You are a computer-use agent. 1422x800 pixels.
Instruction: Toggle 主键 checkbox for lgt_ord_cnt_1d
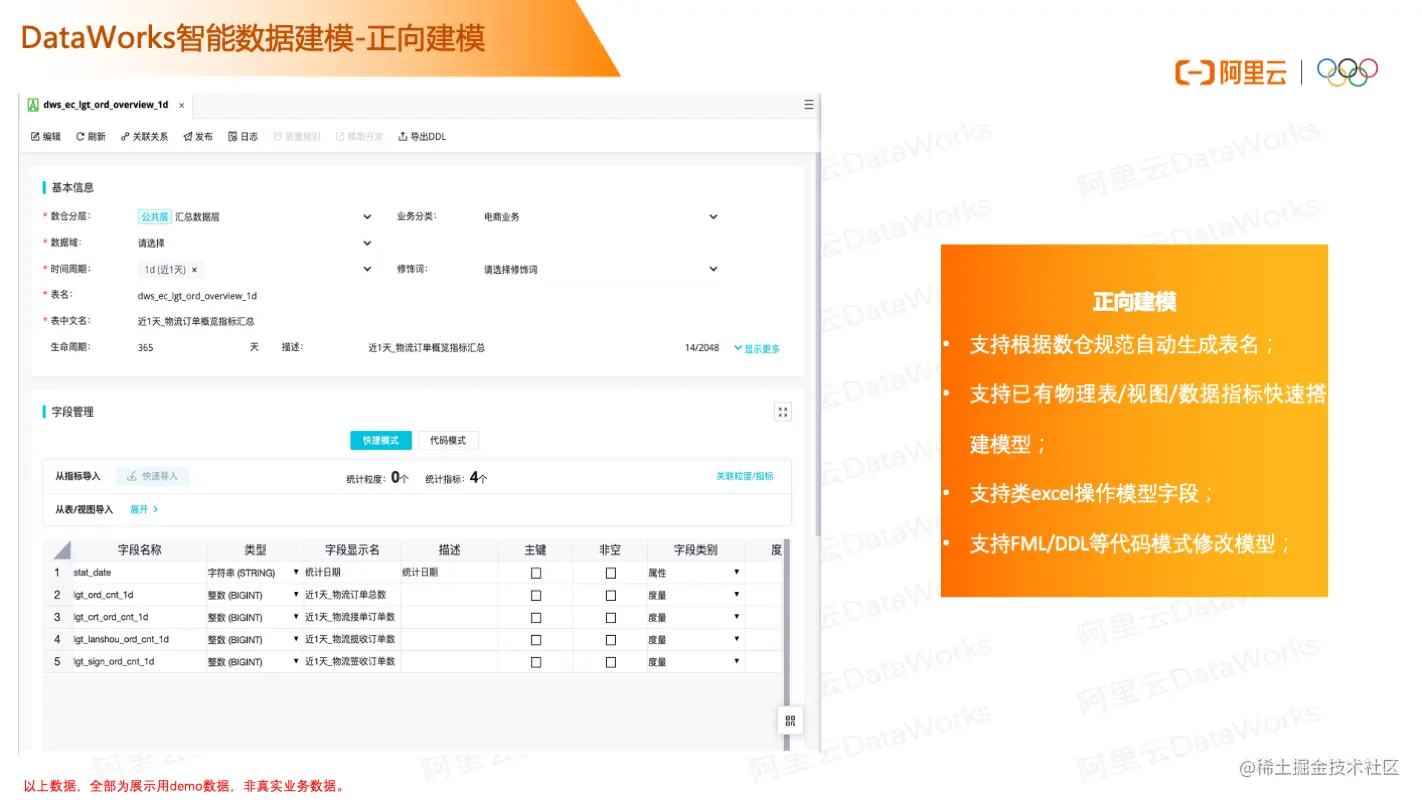click(x=536, y=595)
